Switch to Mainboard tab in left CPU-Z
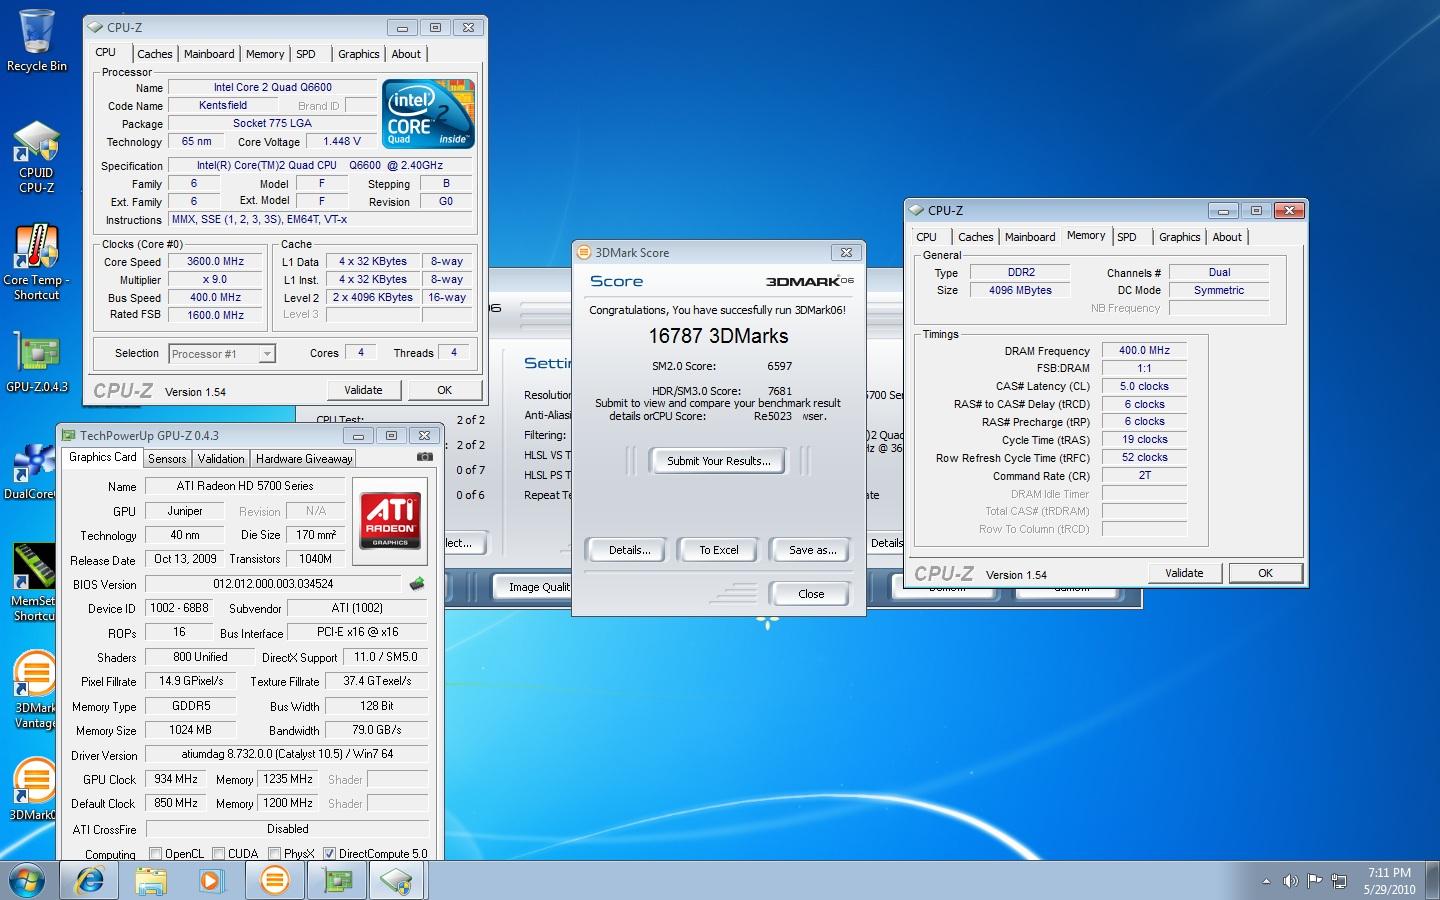This screenshot has height=900, width=1440. coord(209,54)
